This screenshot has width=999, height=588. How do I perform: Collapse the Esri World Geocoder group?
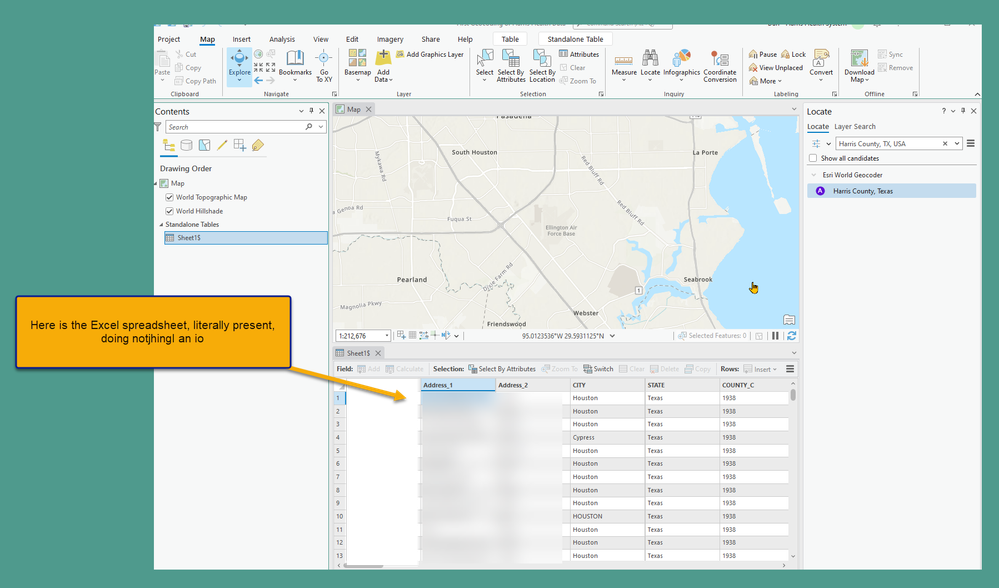813,175
